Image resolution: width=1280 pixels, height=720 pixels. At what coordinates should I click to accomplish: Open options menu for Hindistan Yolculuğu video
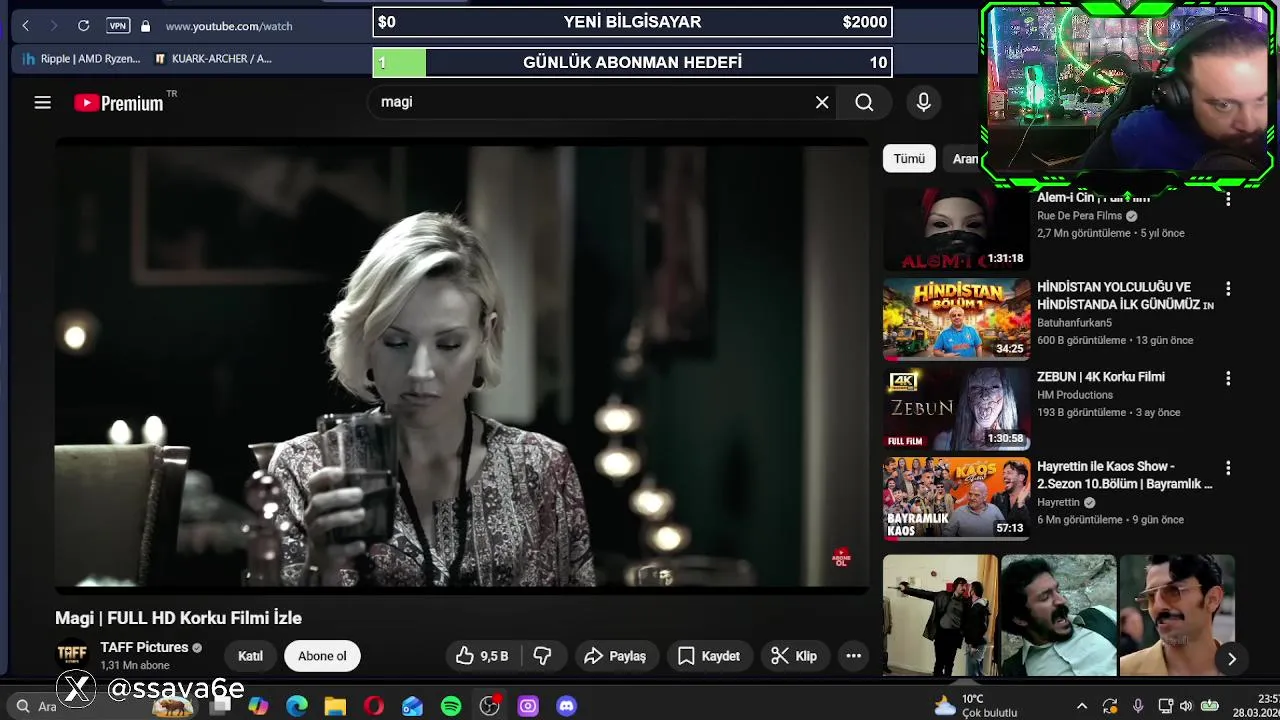point(1228,288)
